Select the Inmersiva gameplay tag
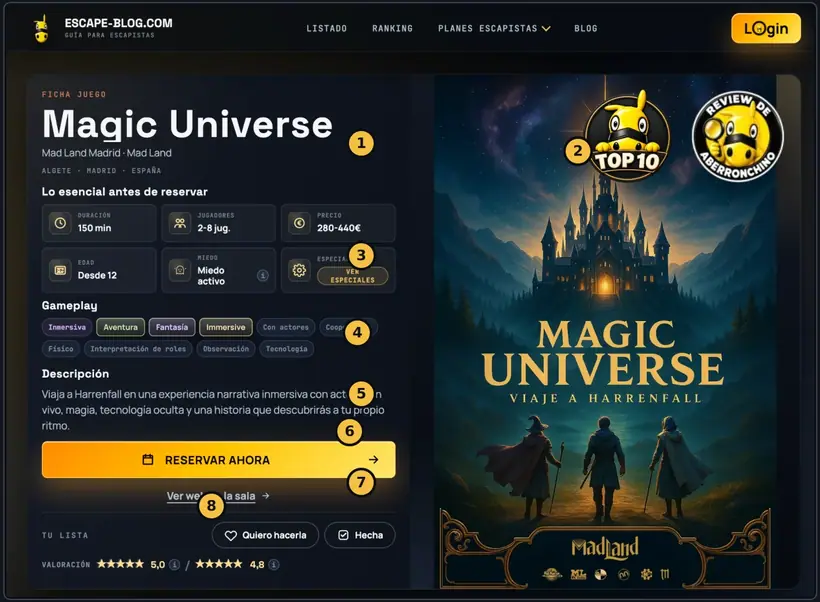This screenshot has width=820, height=602. (67, 327)
